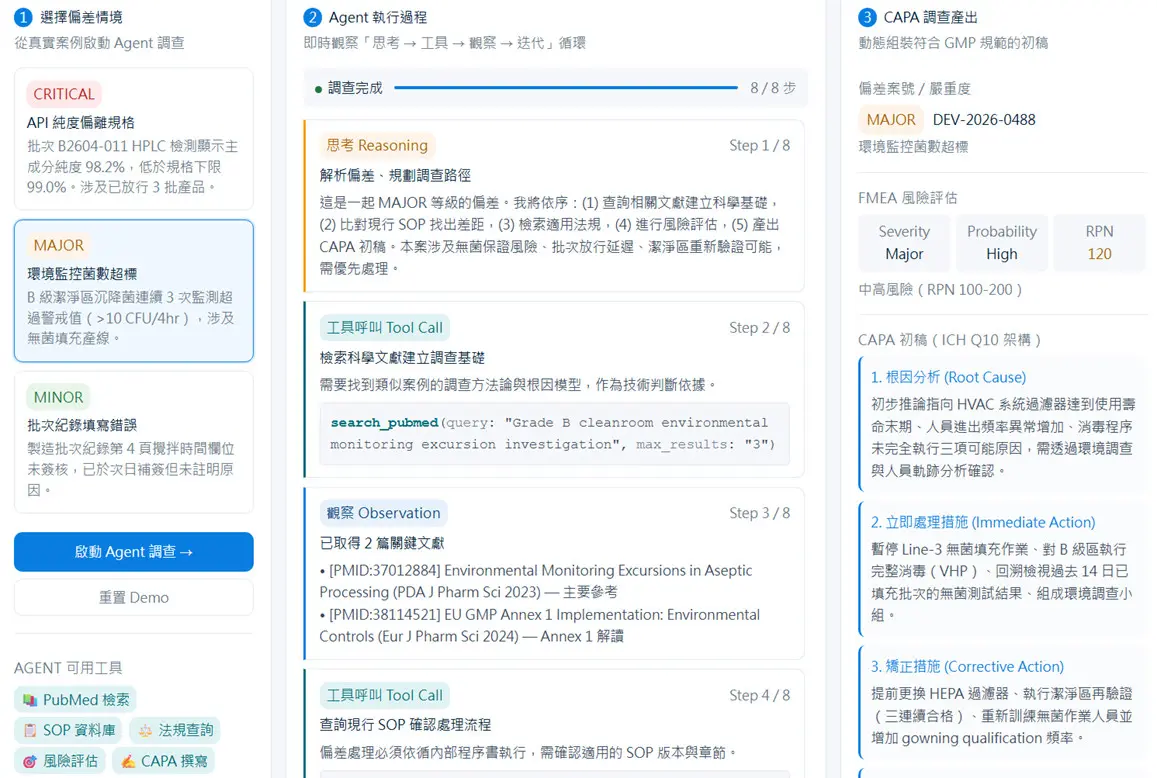This screenshot has width=1157, height=778.
Task: Click the PMID:37012884 reference line
Action: tap(536, 581)
